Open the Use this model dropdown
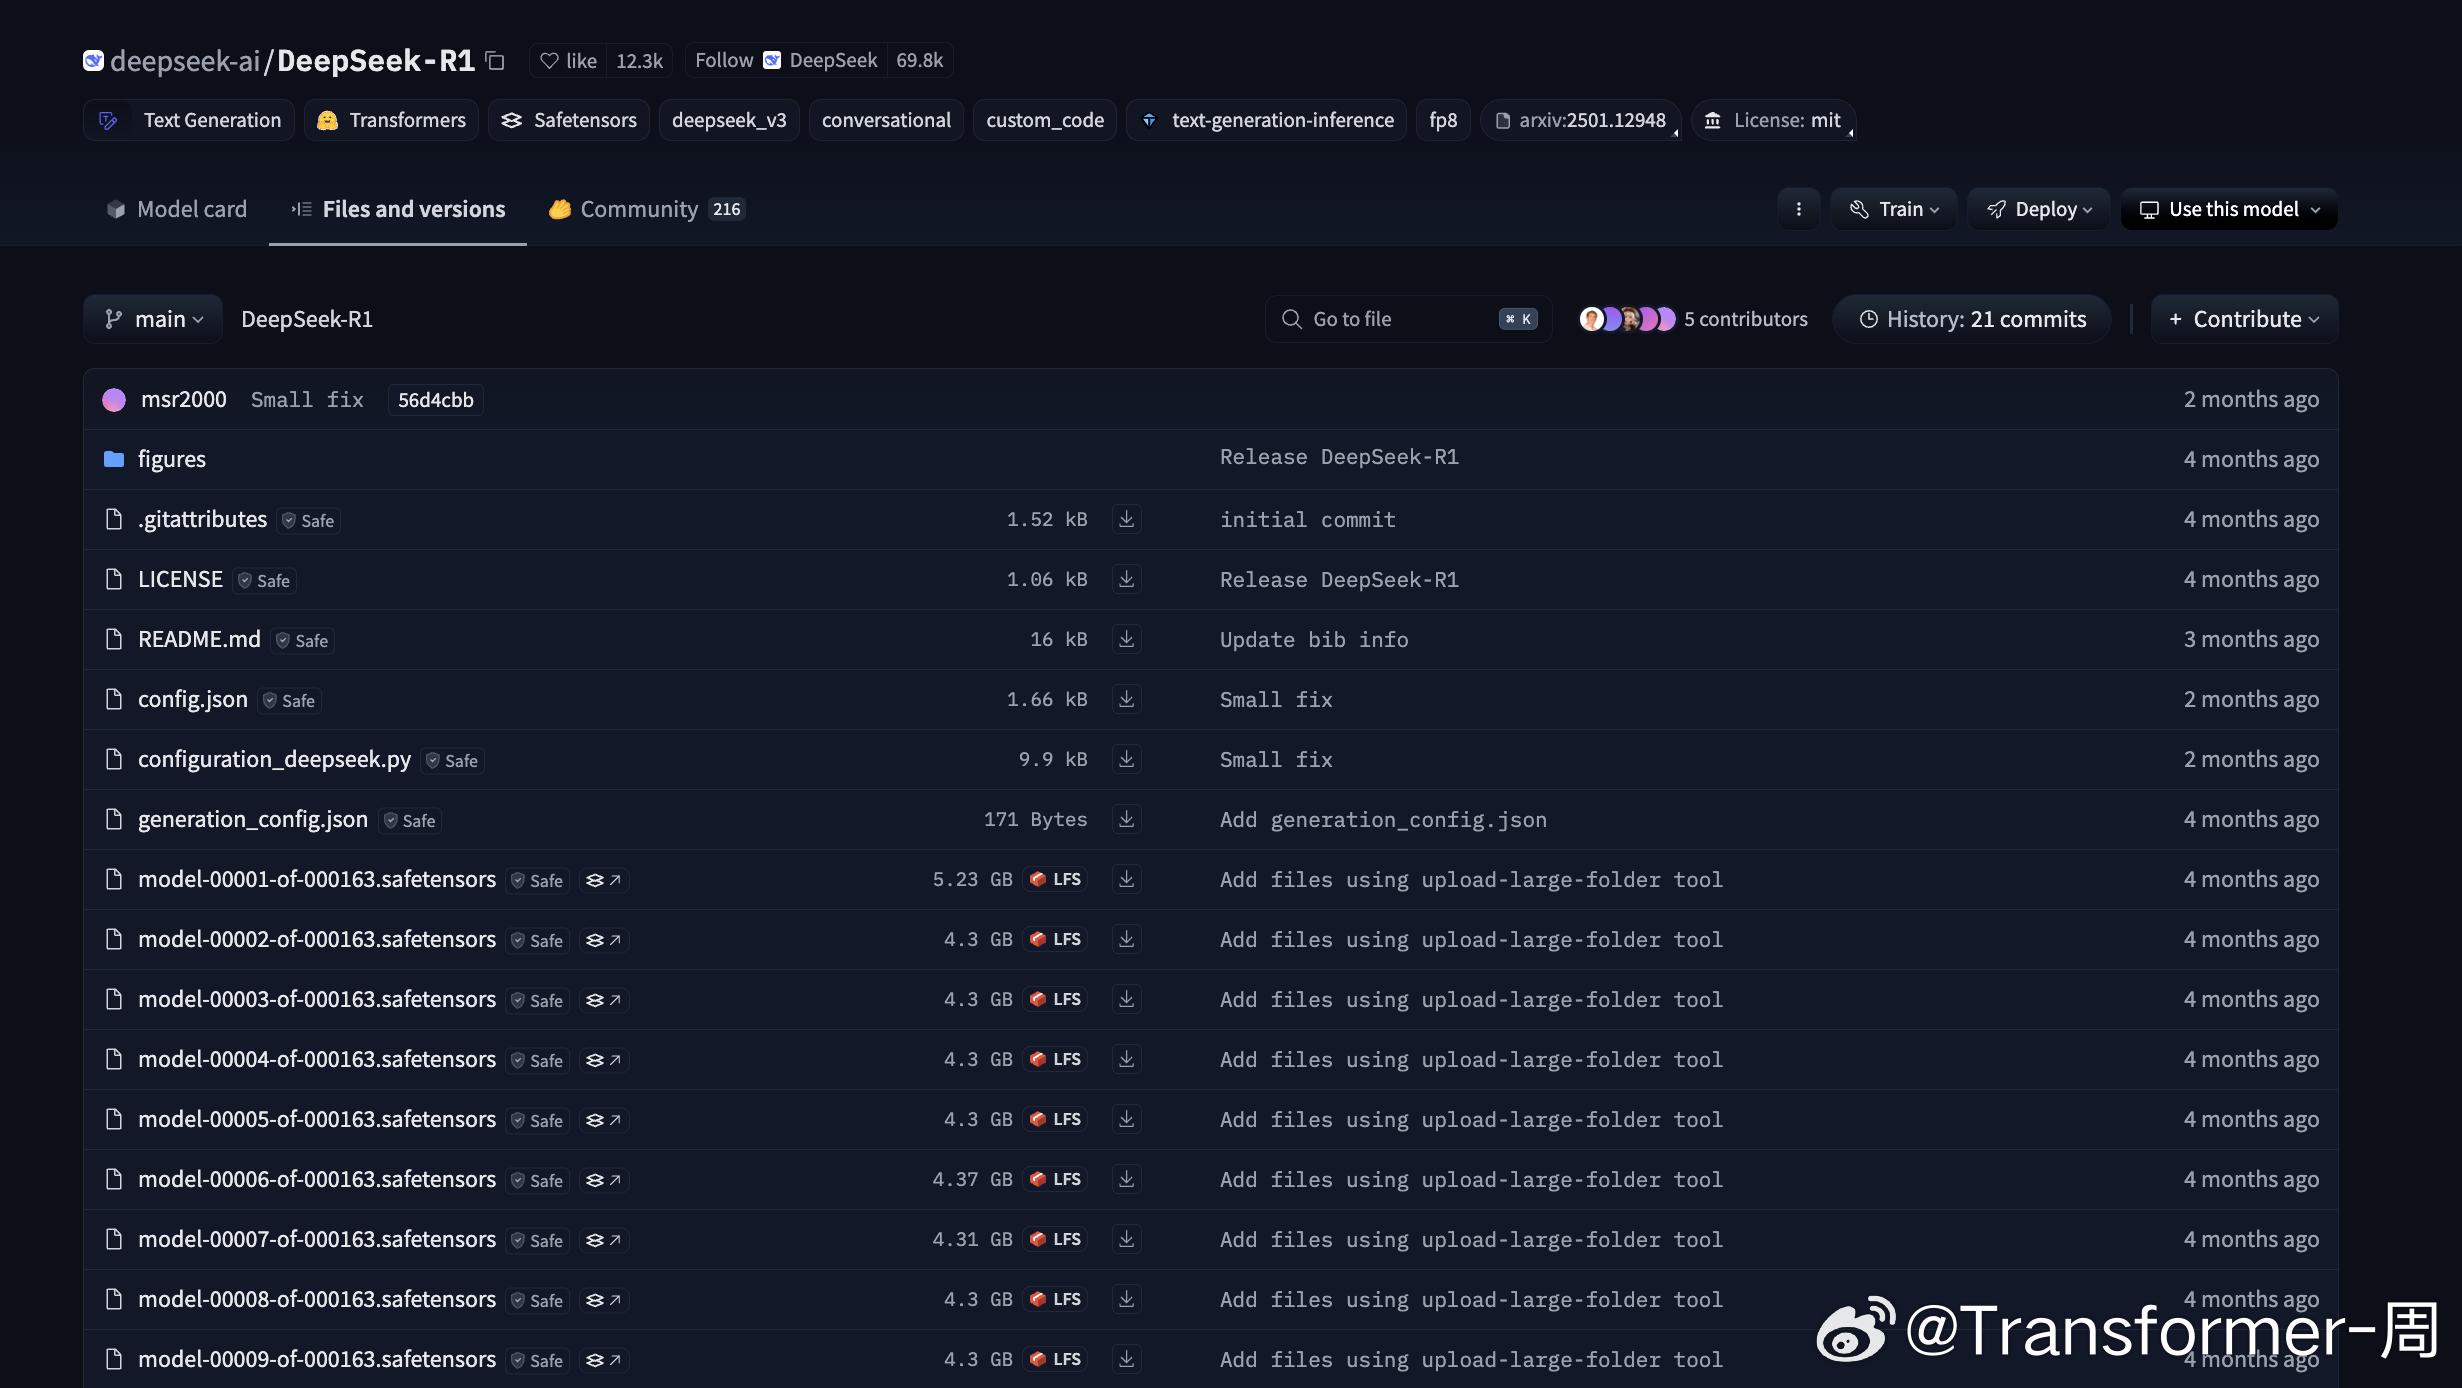The image size is (2462, 1388). click(x=2229, y=209)
